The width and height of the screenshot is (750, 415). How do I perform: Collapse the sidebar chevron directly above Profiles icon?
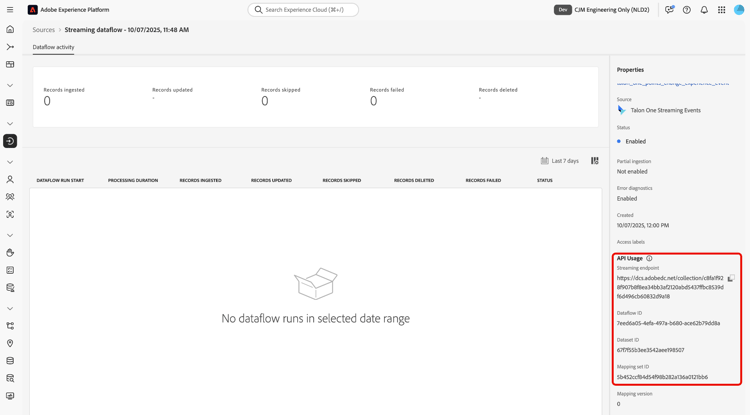(10, 162)
